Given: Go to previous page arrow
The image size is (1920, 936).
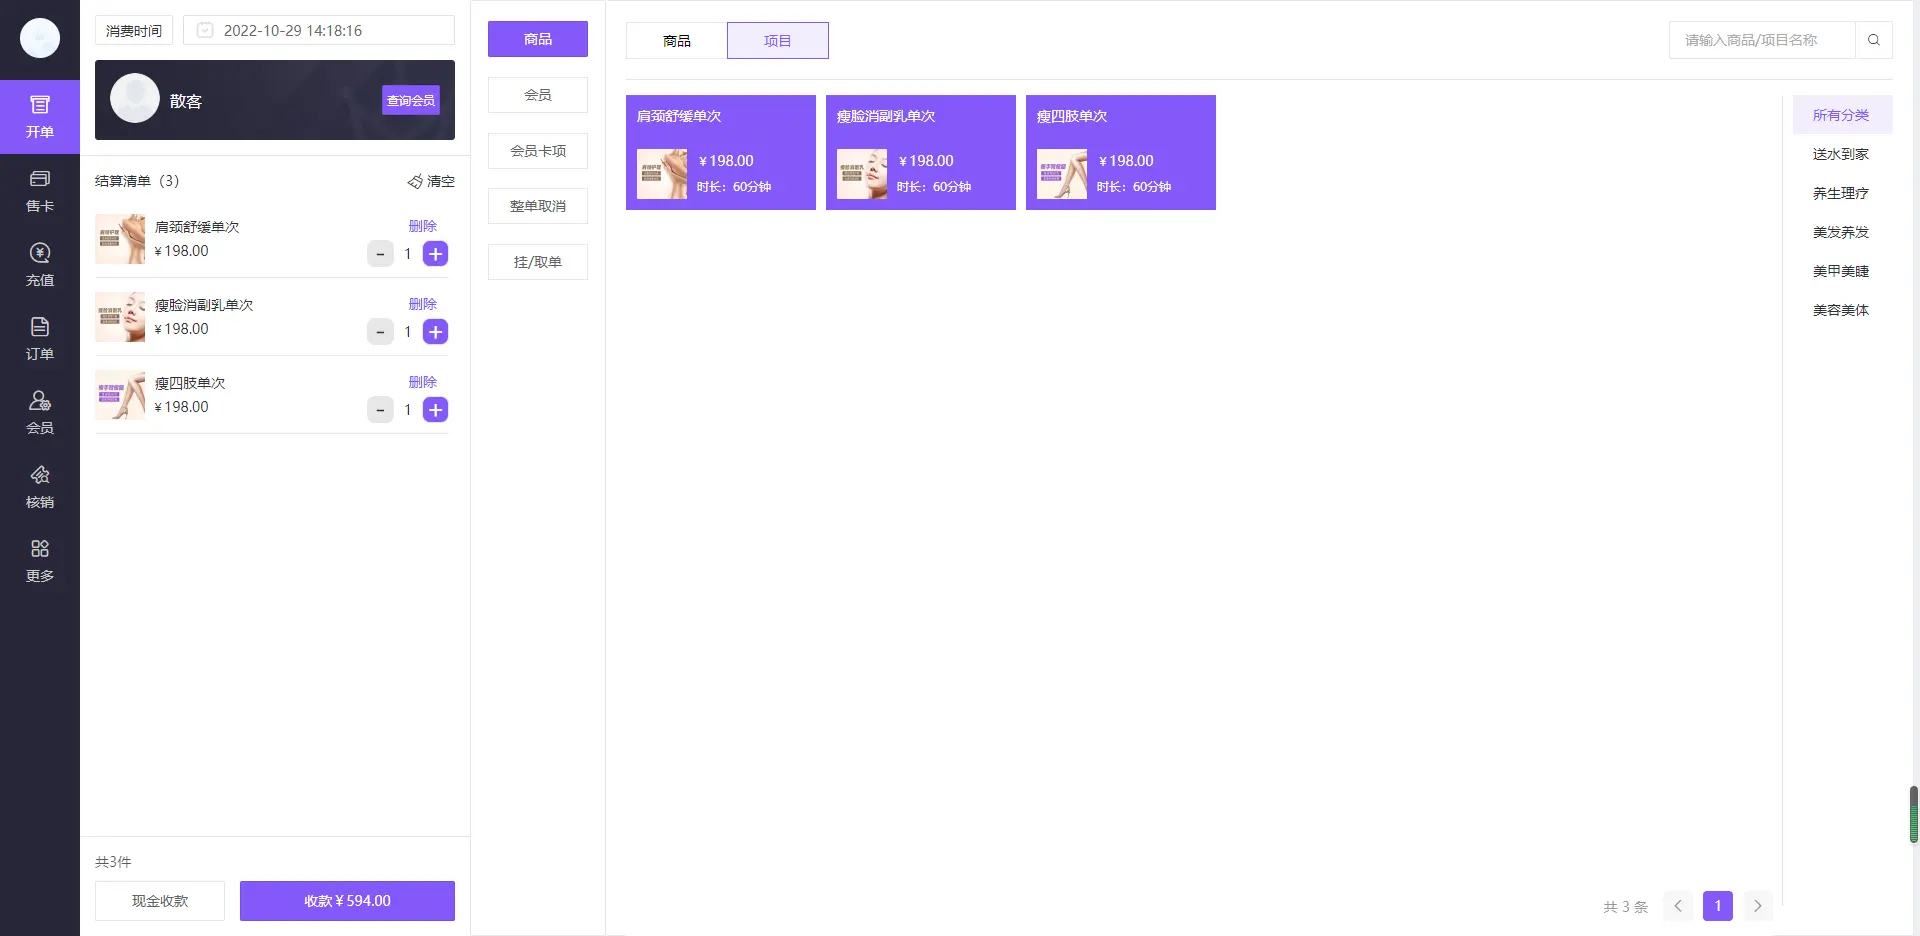Looking at the screenshot, I should (1678, 906).
